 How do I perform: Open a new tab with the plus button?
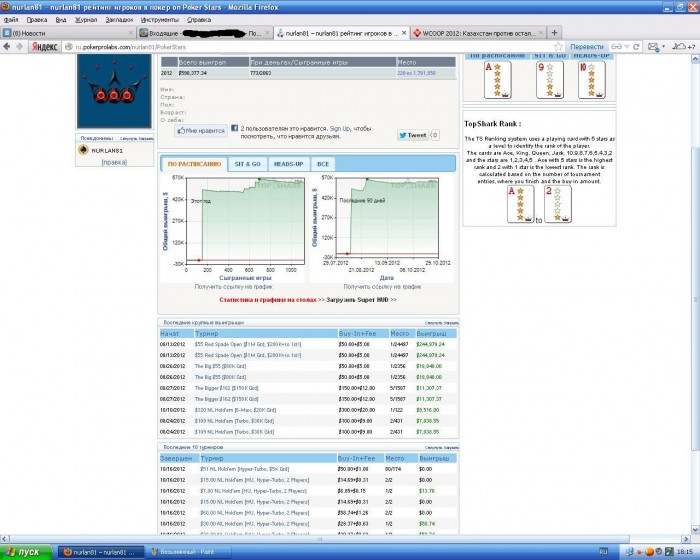pos(554,33)
